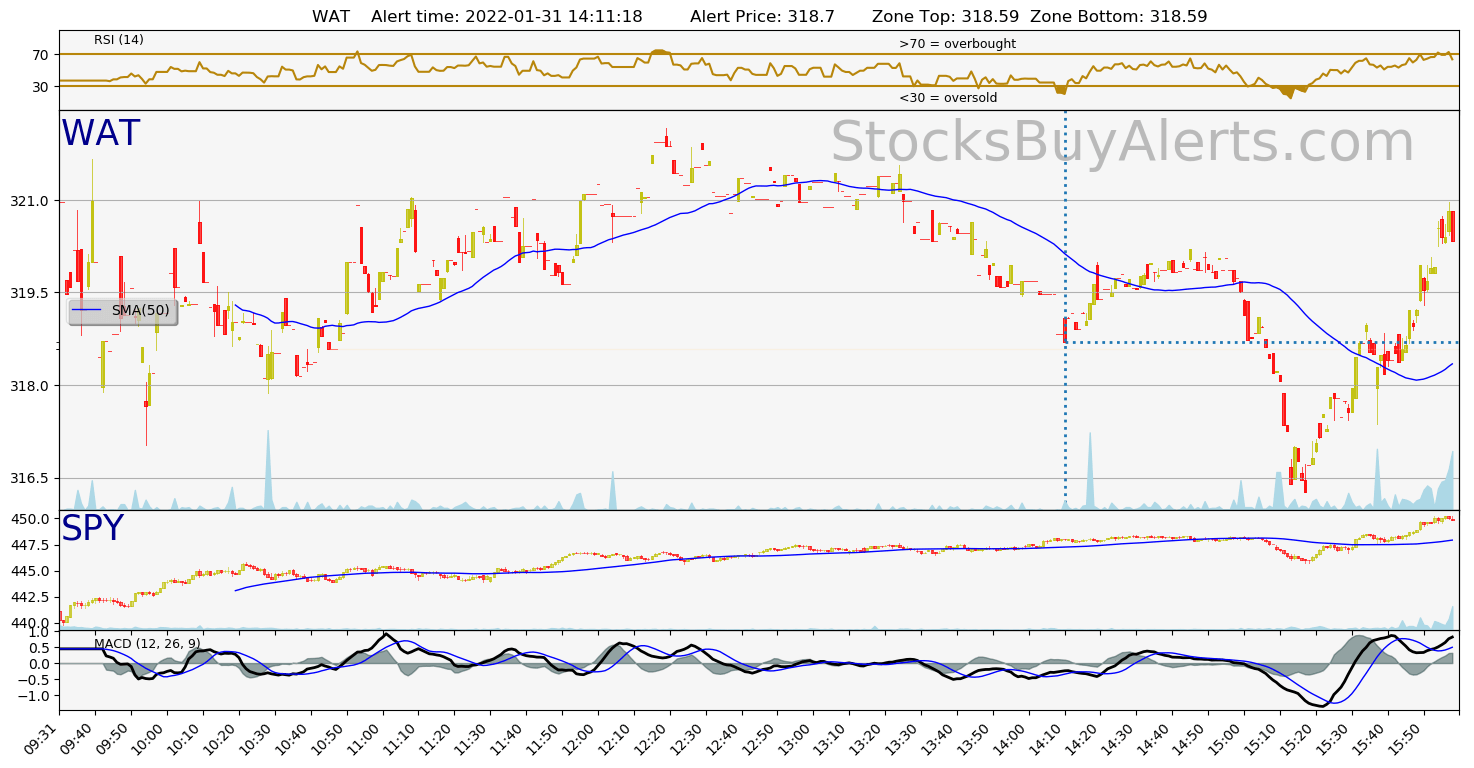Image resolution: width=1474 pixels, height=768 pixels.
Task: Click the tall volume spike at 14:17
Action: (x=1090, y=470)
